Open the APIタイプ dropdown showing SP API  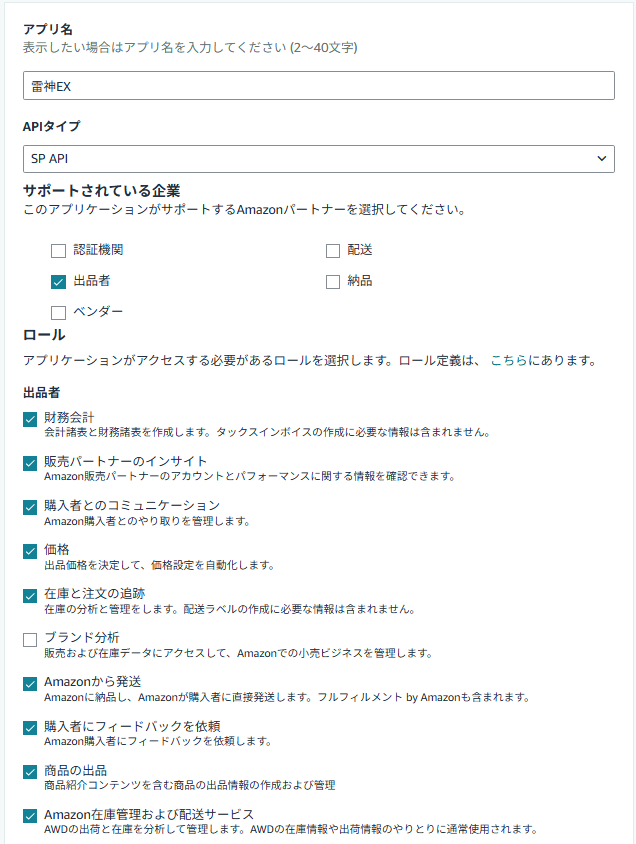[x=319, y=159]
